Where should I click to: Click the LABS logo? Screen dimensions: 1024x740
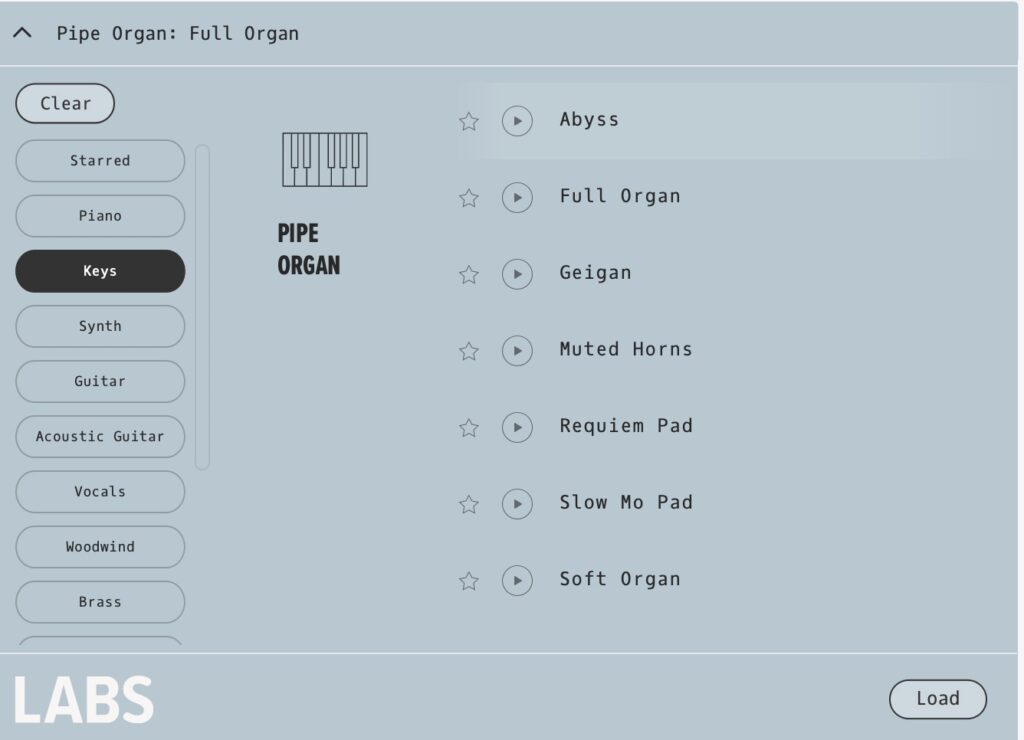click(83, 699)
